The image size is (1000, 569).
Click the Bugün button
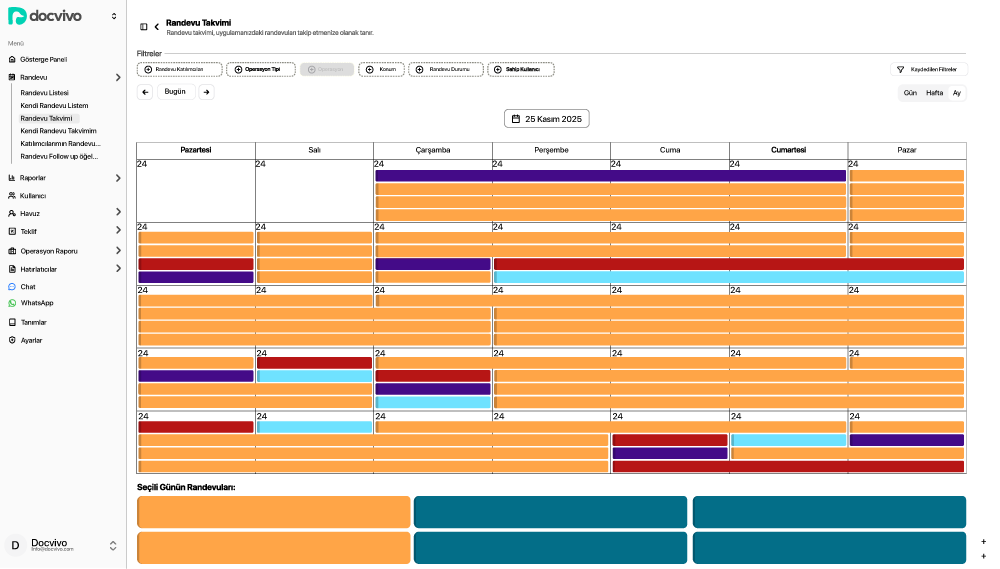175,92
